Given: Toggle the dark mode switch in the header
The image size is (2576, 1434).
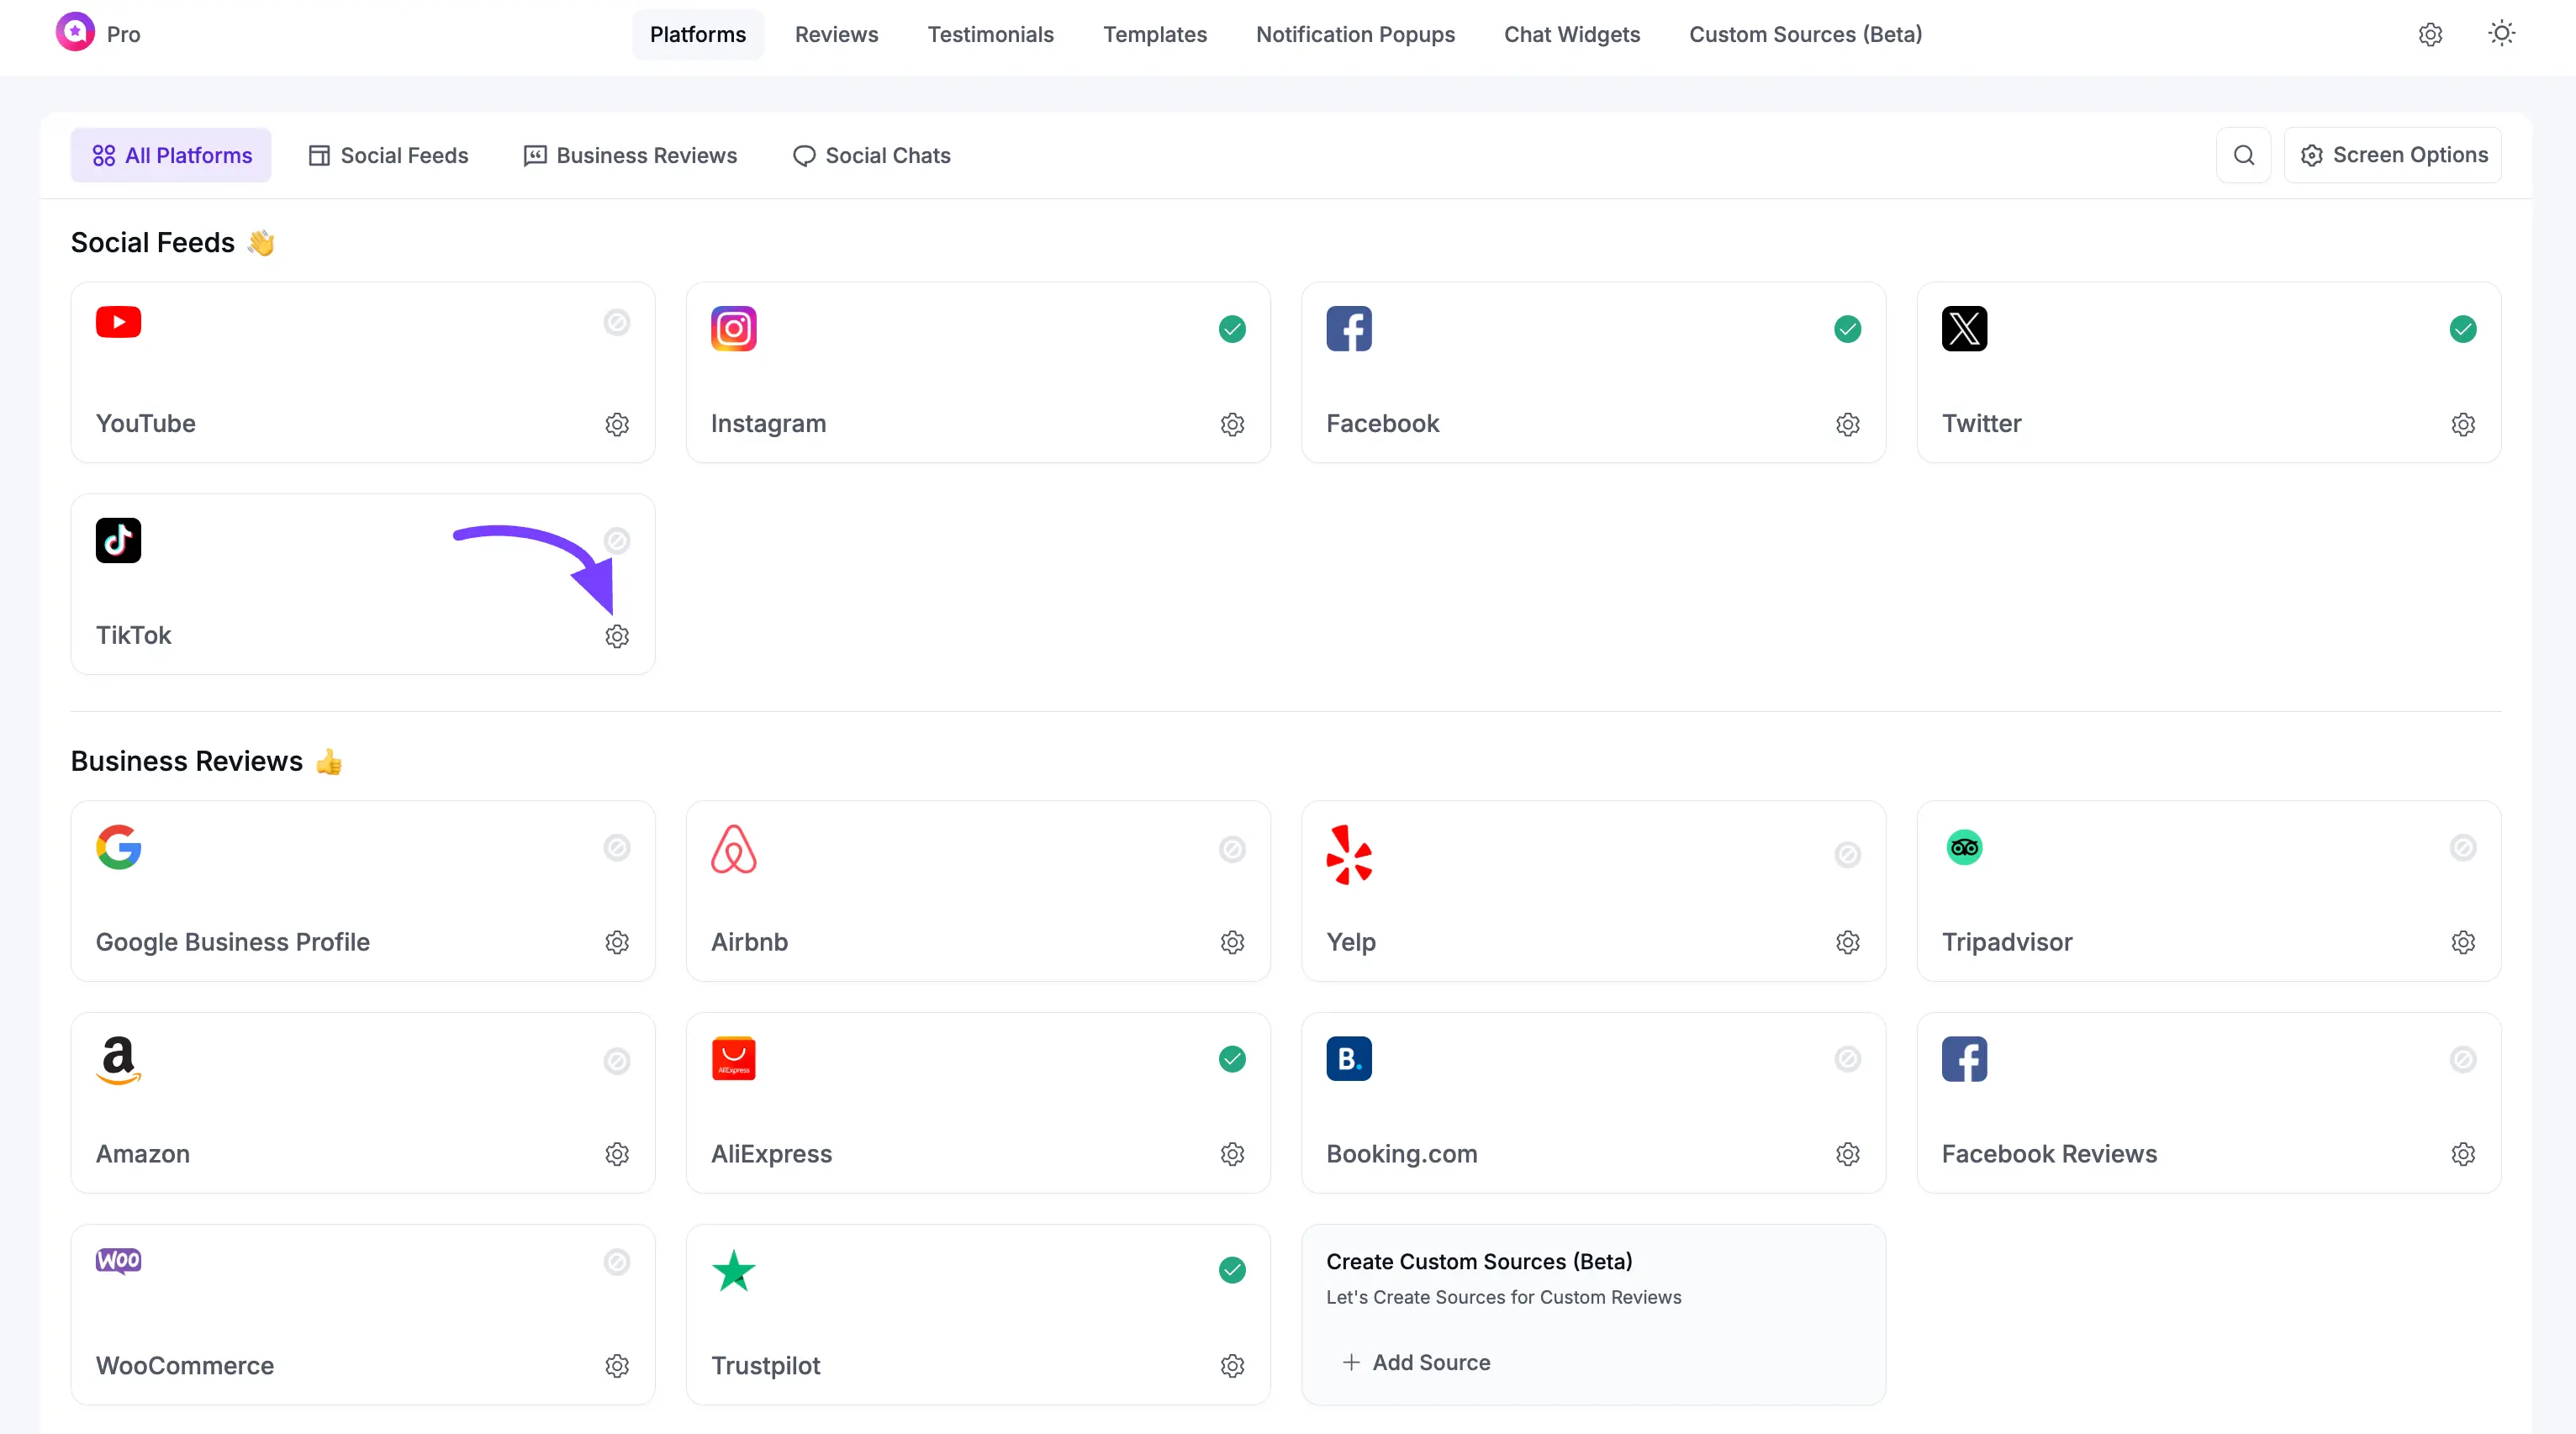Looking at the screenshot, I should (x=2501, y=34).
